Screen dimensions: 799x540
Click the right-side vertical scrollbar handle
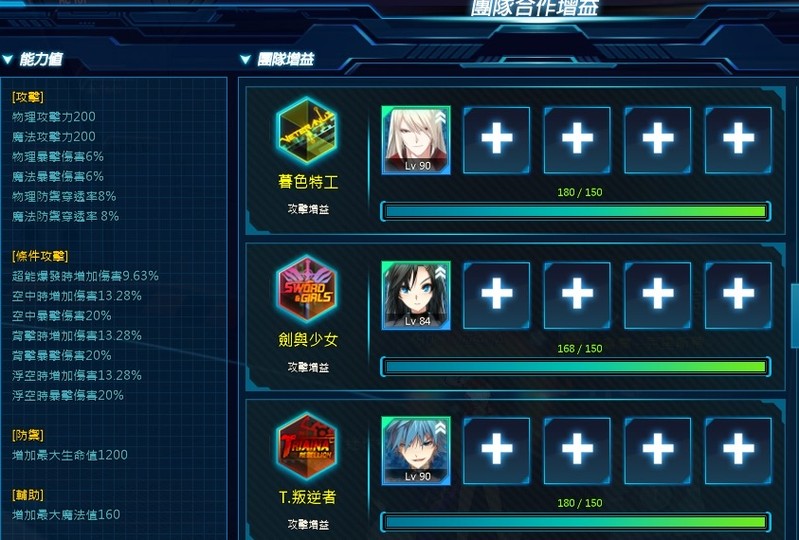point(794,316)
